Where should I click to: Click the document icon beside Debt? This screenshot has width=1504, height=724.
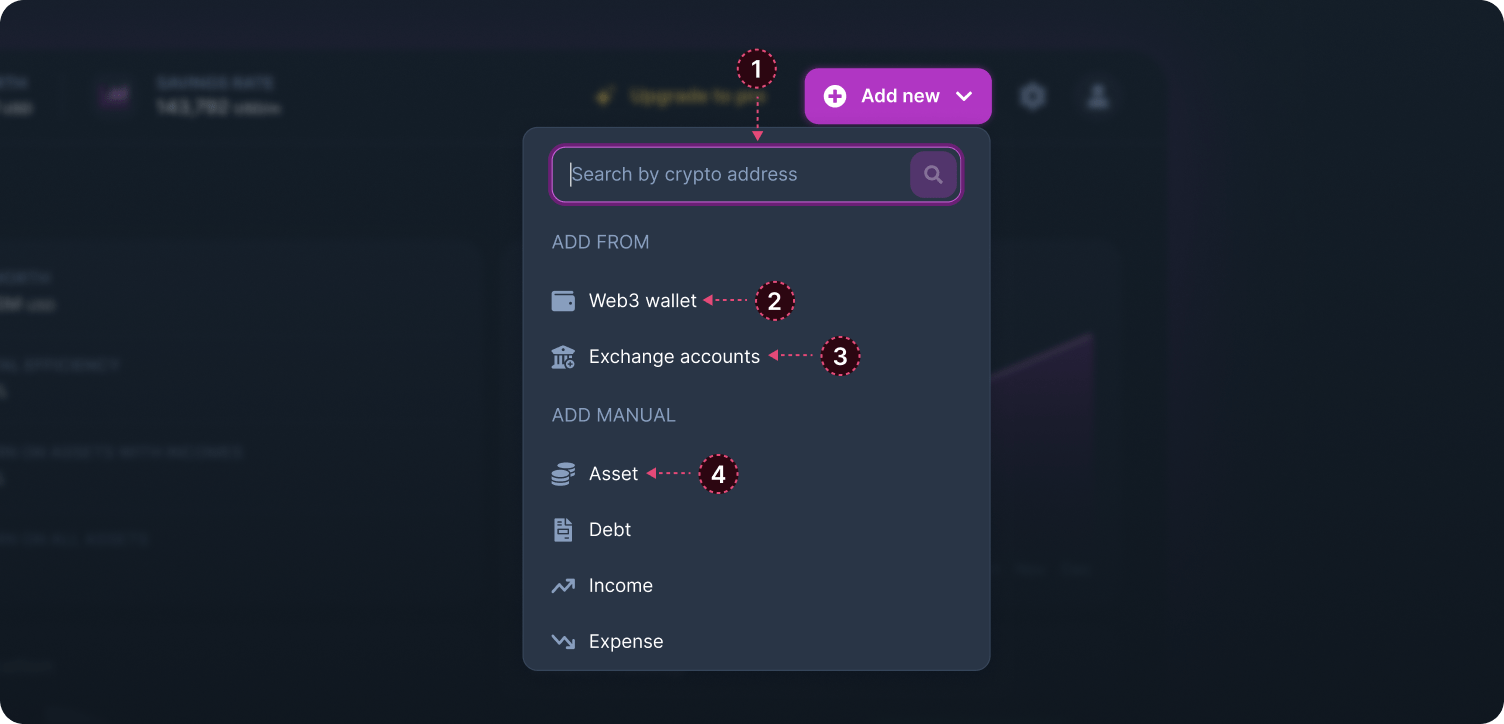tap(563, 529)
